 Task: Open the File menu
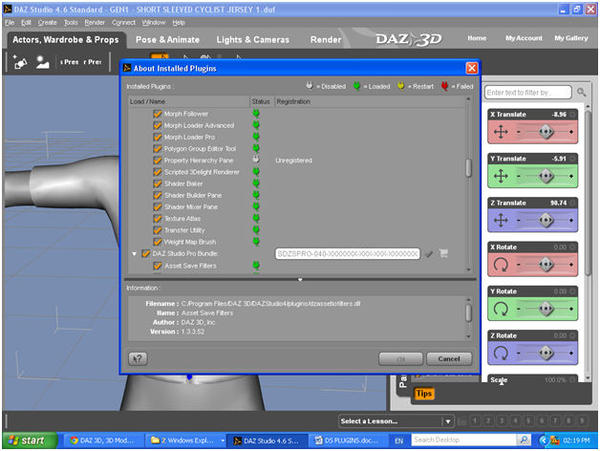point(9,23)
